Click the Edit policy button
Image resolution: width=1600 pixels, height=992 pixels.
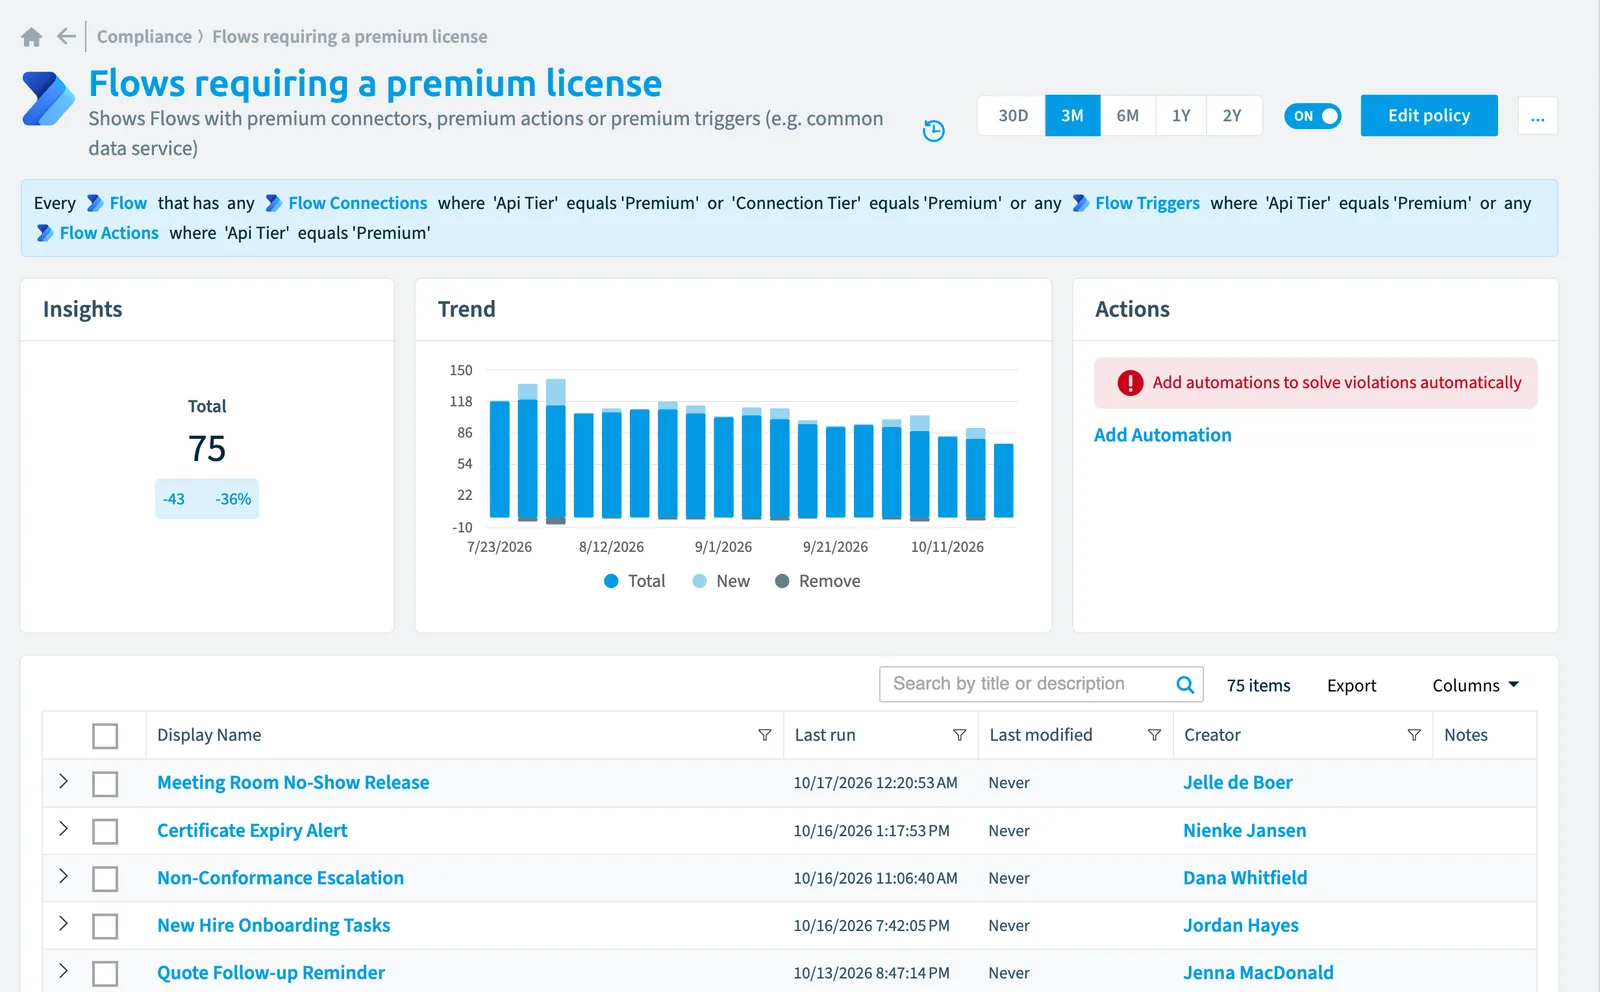[1429, 116]
